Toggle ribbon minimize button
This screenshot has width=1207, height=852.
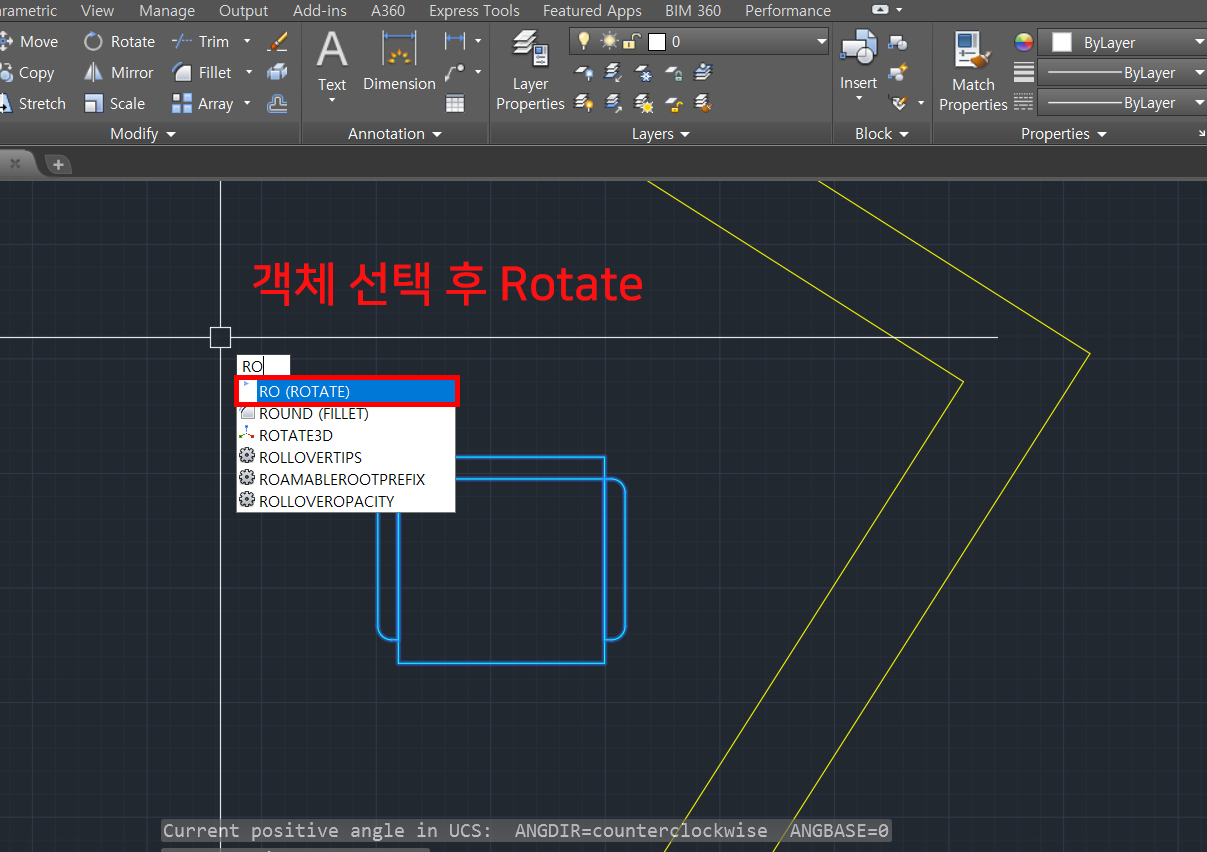coord(880,10)
